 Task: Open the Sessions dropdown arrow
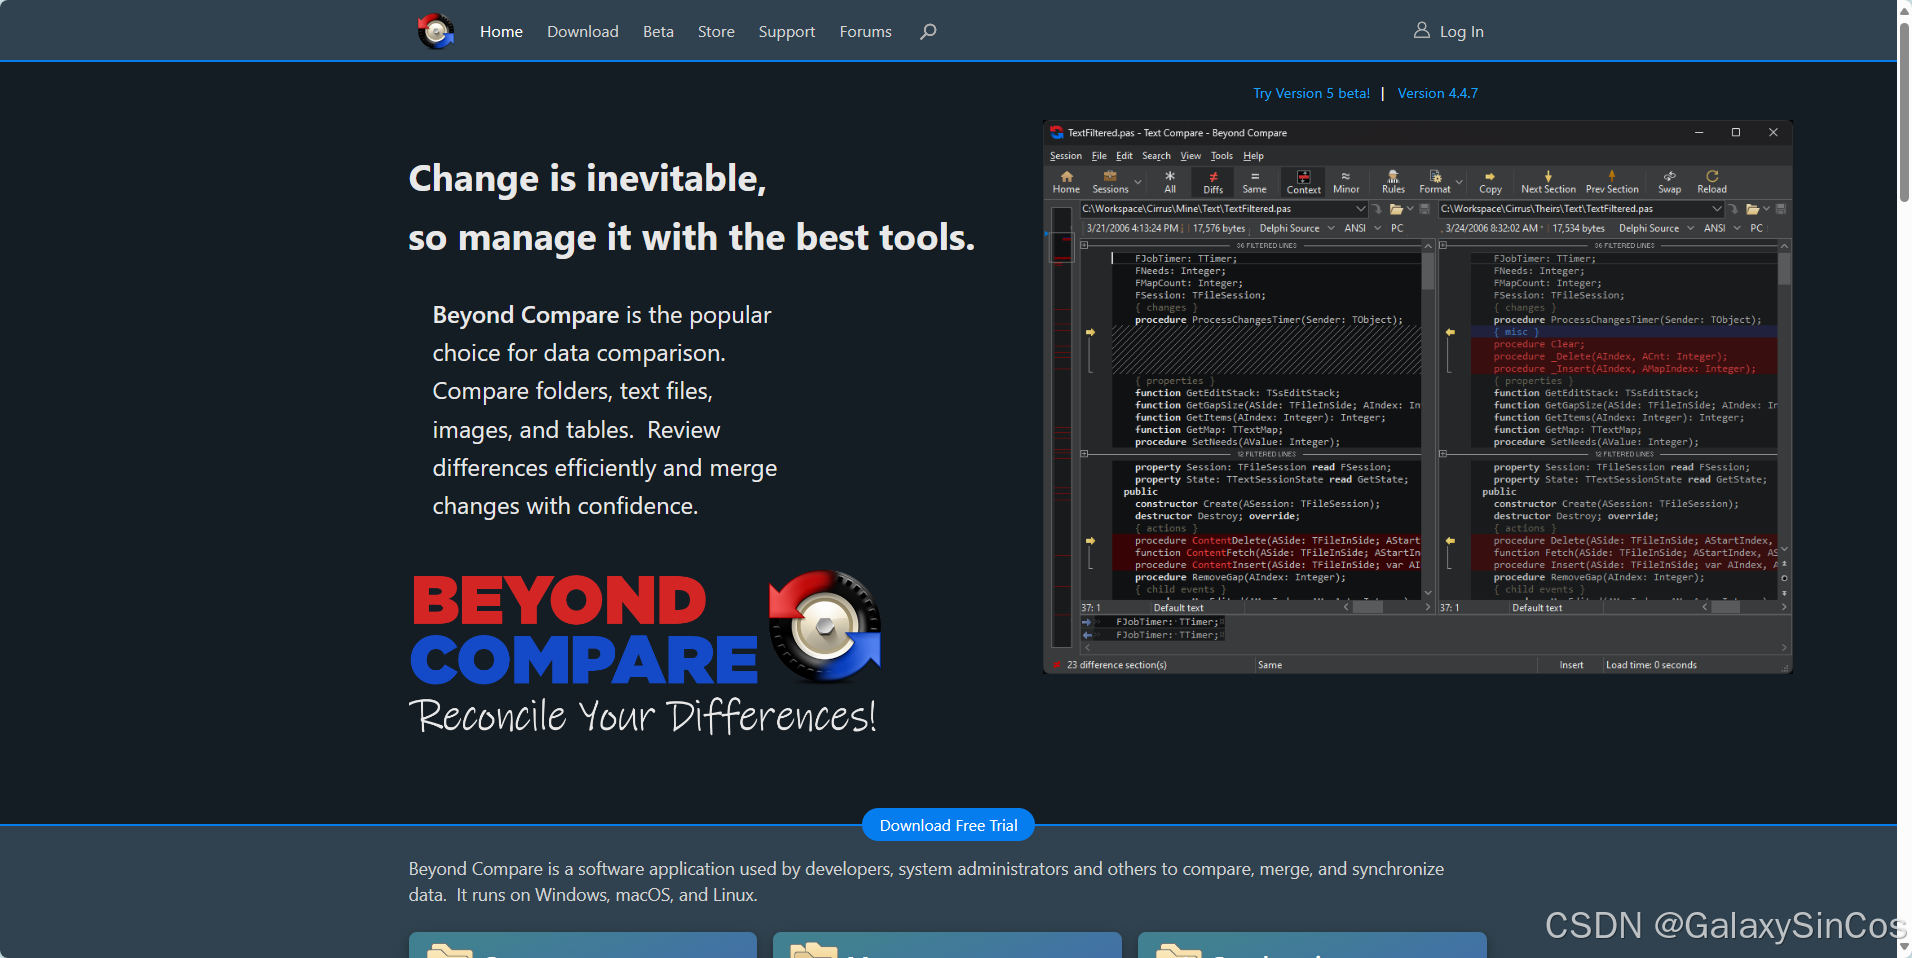click(x=1138, y=182)
